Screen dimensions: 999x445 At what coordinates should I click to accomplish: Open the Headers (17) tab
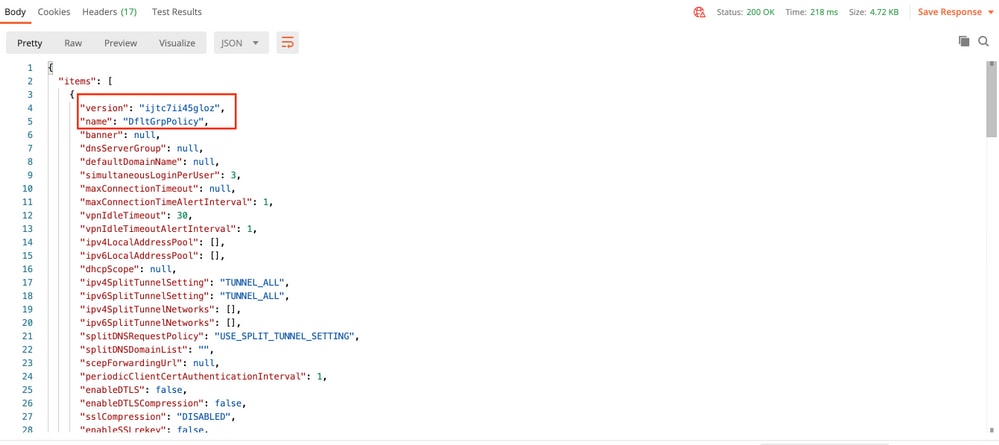click(x=109, y=12)
